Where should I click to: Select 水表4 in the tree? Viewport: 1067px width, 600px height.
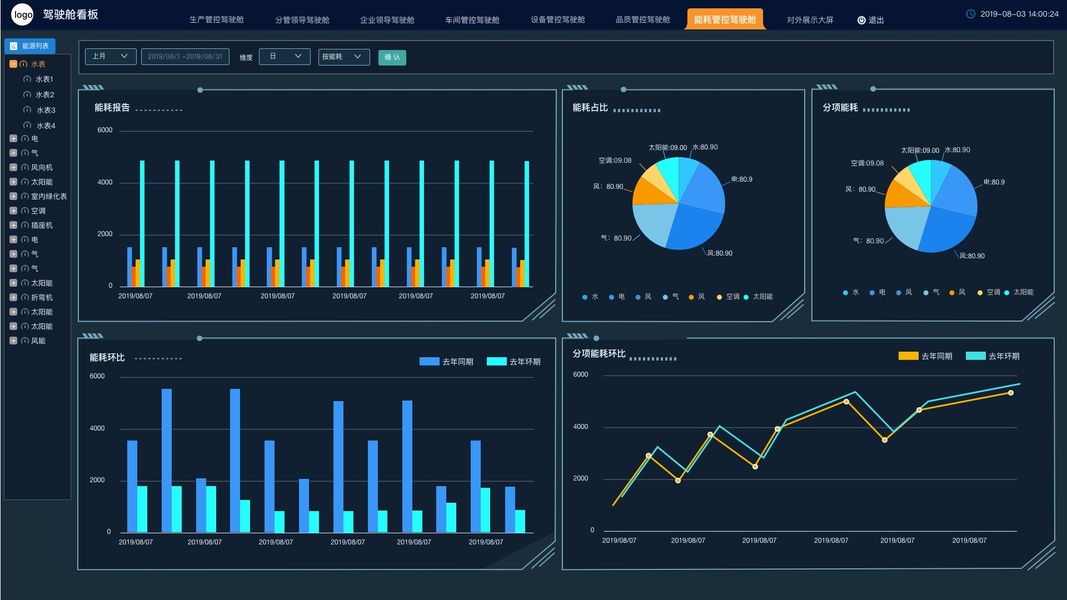pyautogui.click(x=46, y=126)
